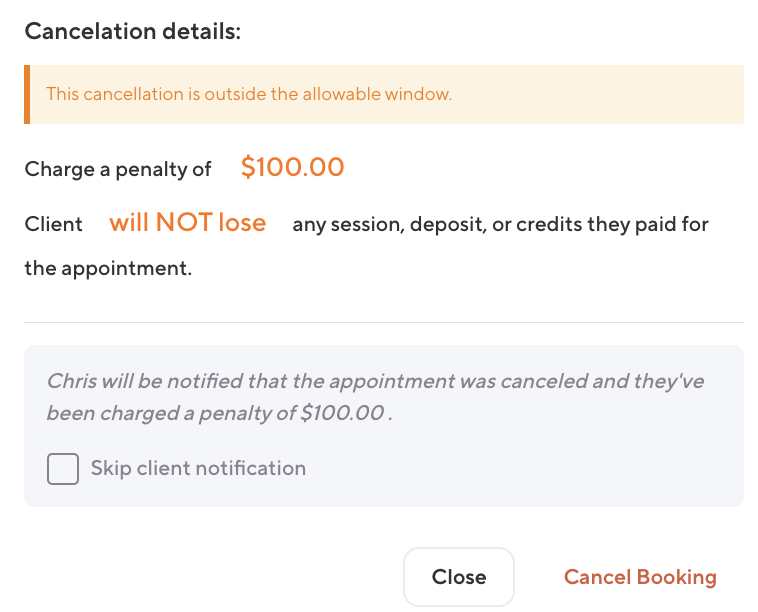
Task: Click the $100.00 amount in the italic message
Action: [343, 413]
